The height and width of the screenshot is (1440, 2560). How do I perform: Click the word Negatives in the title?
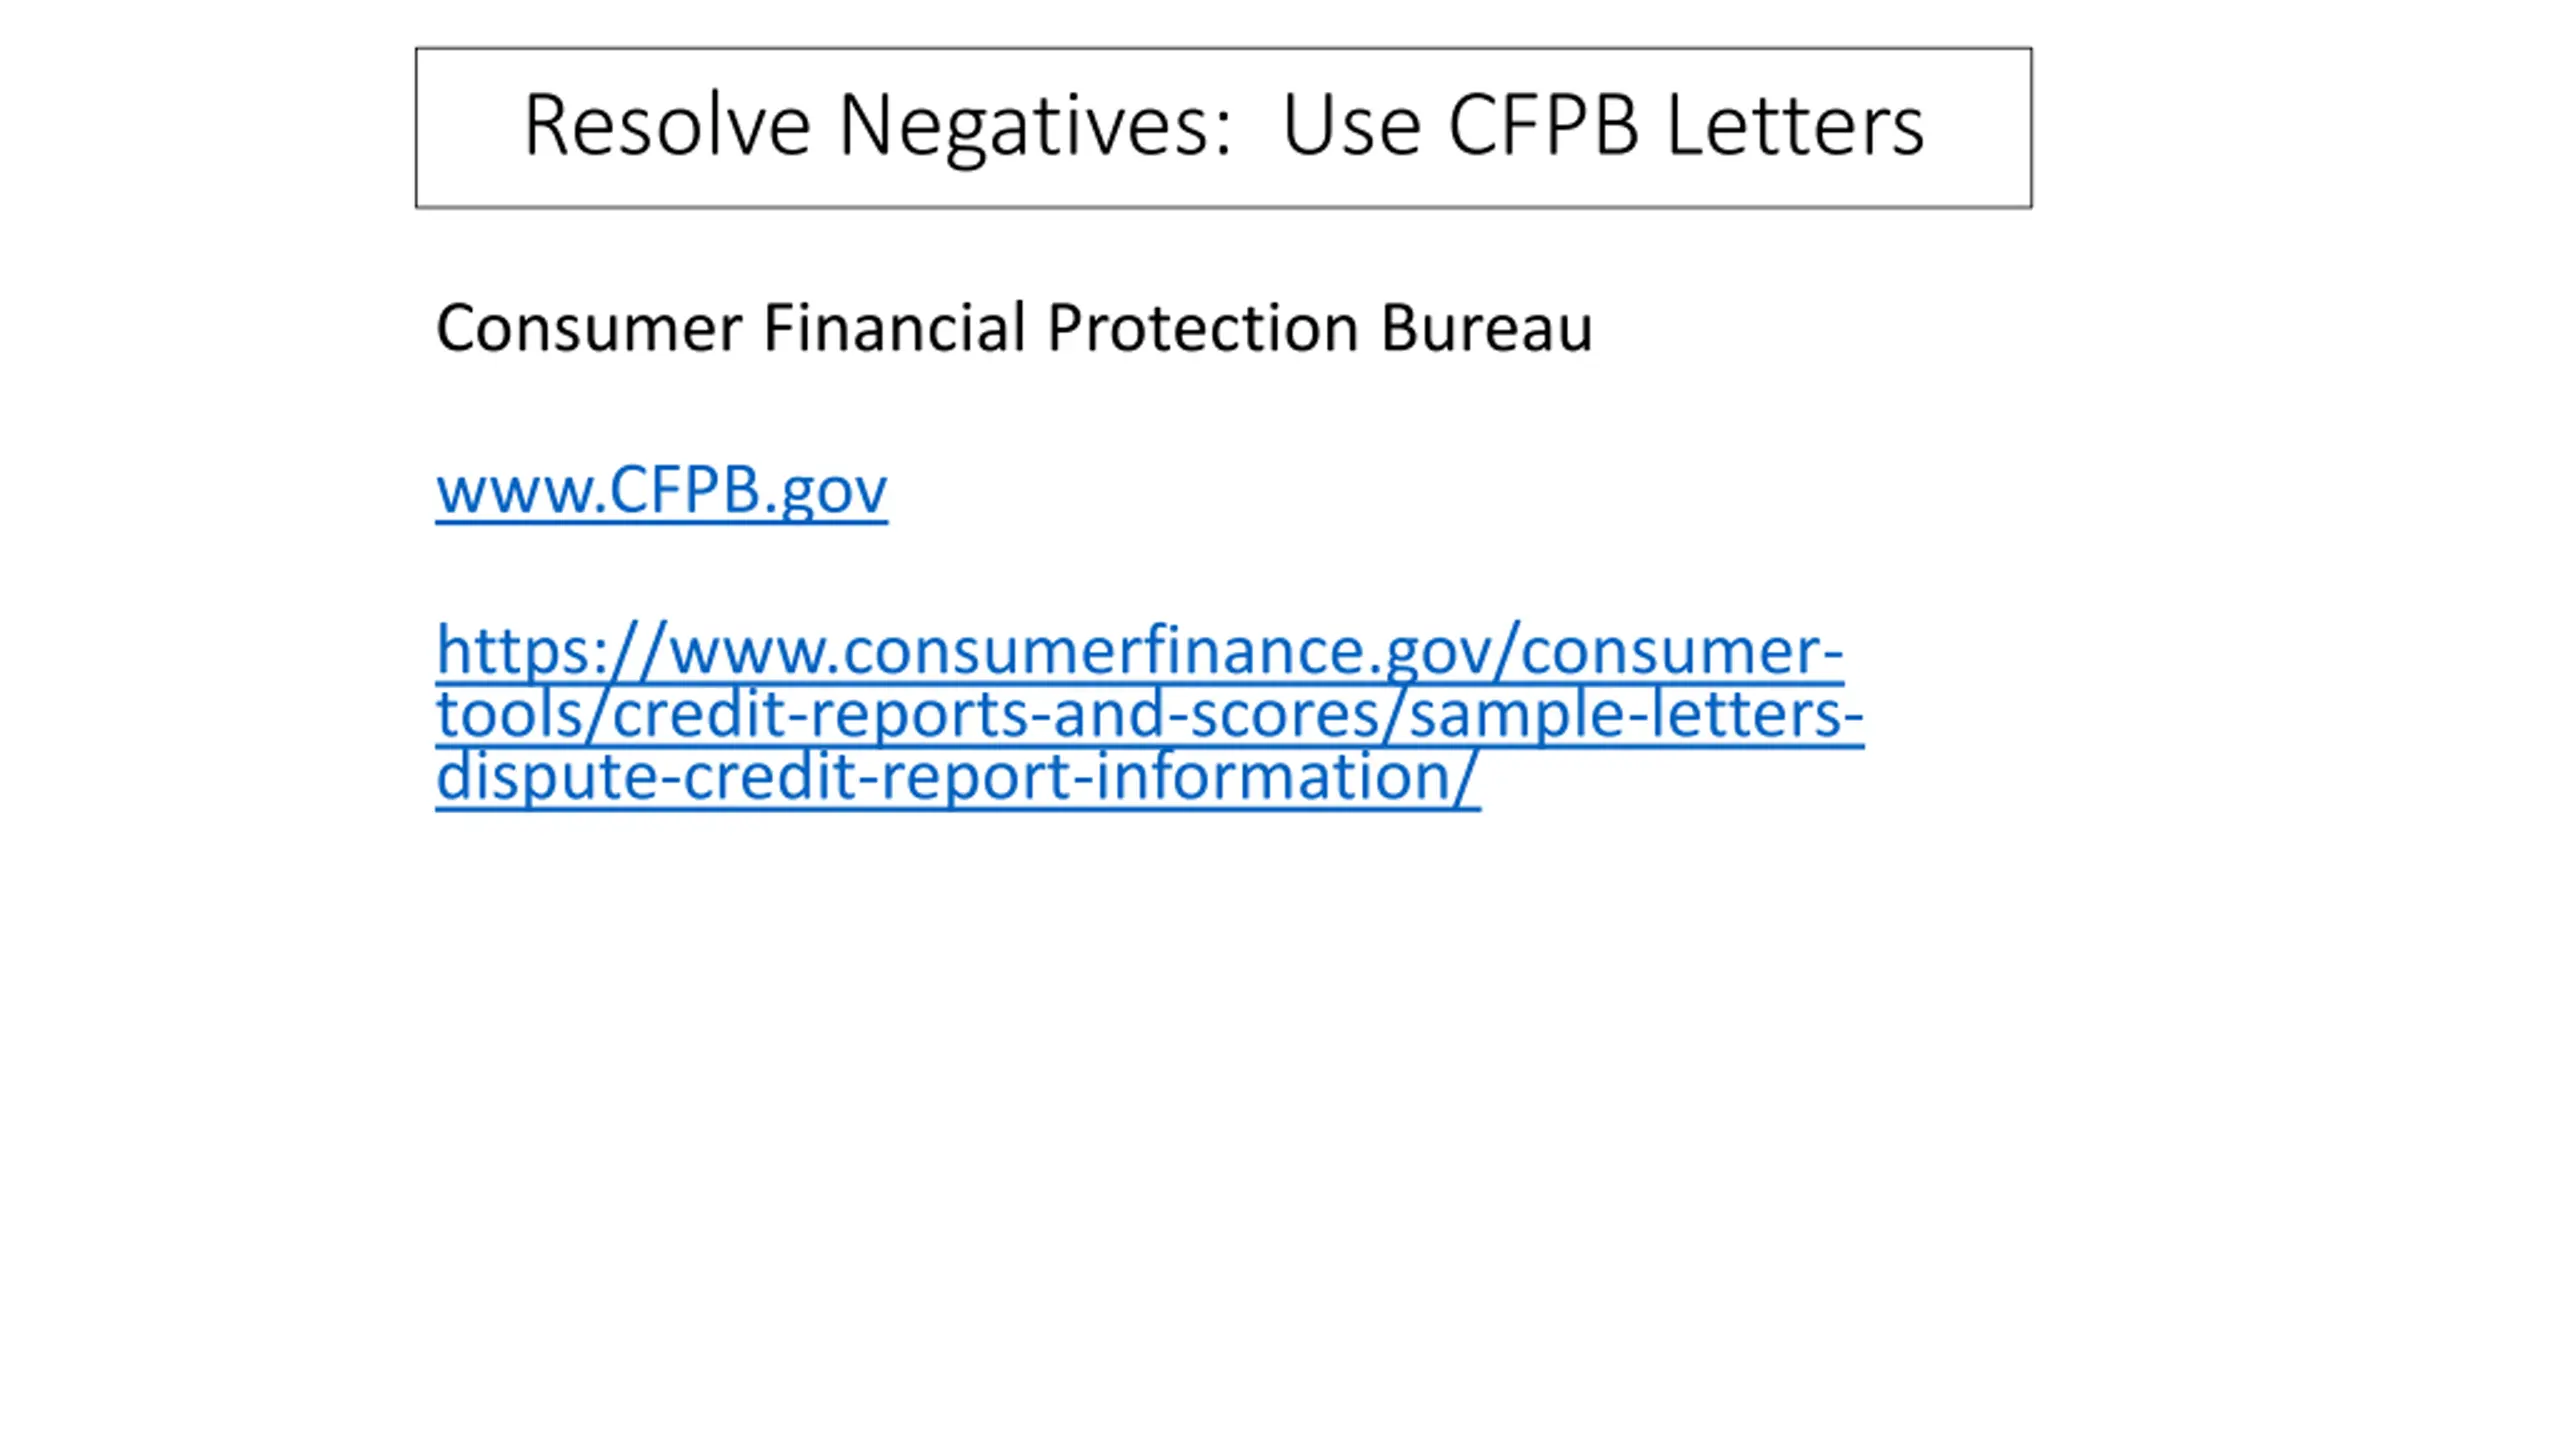coord(1035,127)
